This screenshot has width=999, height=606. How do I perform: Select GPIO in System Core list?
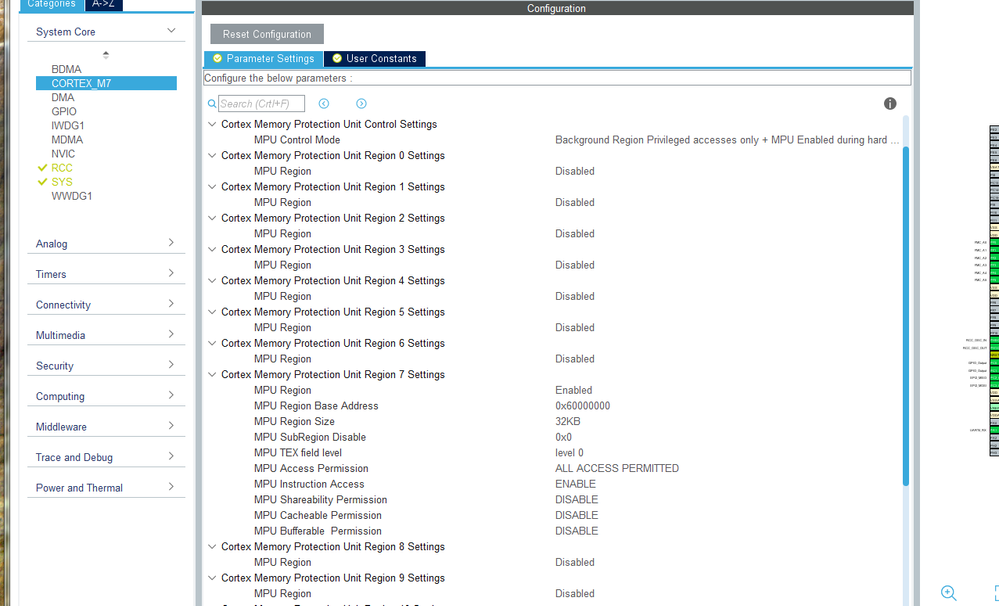click(x=64, y=112)
